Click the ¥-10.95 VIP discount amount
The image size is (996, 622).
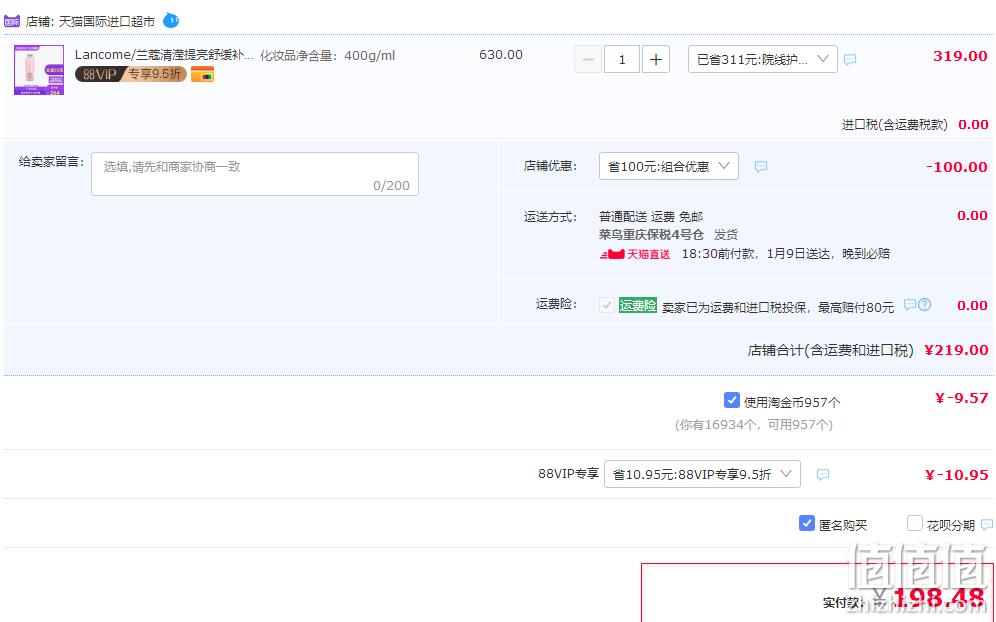957,475
